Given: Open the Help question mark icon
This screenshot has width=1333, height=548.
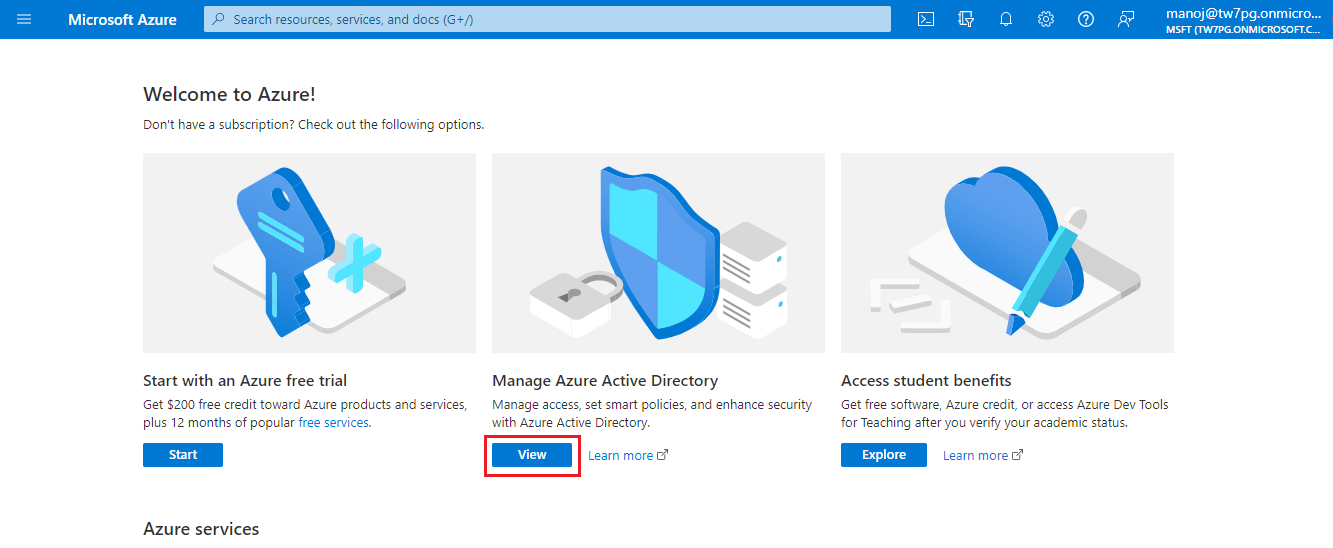Looking at the screenshot, I should [1086, 19].
